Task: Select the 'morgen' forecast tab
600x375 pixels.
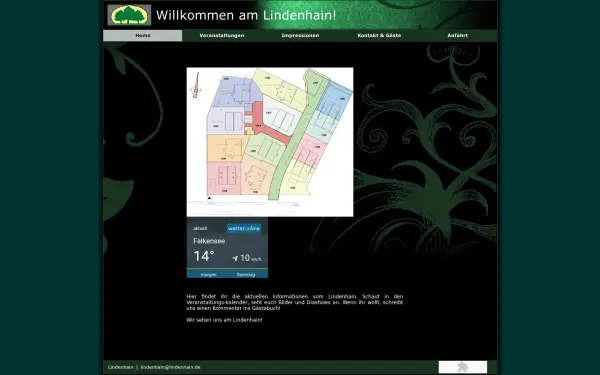Action: (x=209, y=274)
